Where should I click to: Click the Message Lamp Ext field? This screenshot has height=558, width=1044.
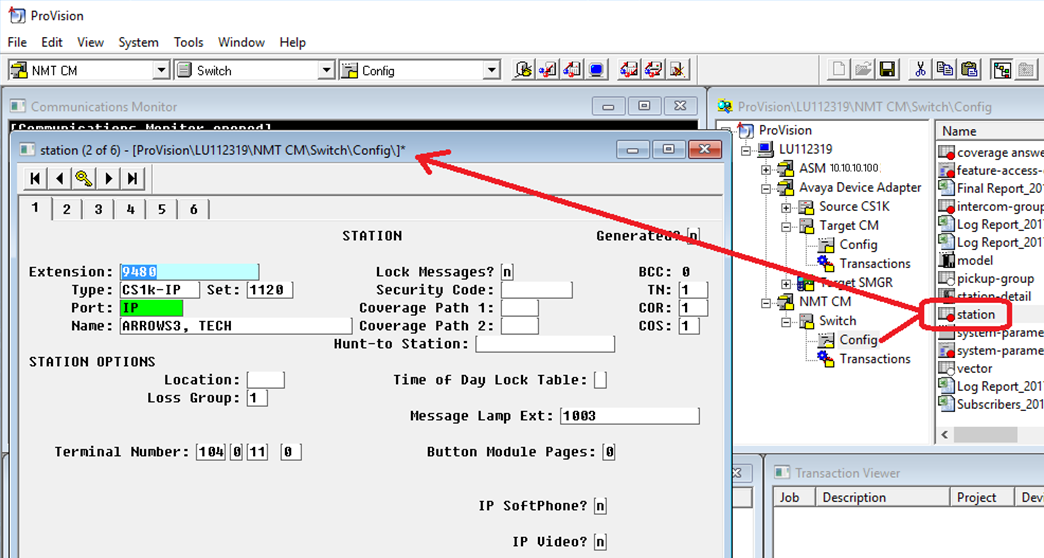click(630, 416)
